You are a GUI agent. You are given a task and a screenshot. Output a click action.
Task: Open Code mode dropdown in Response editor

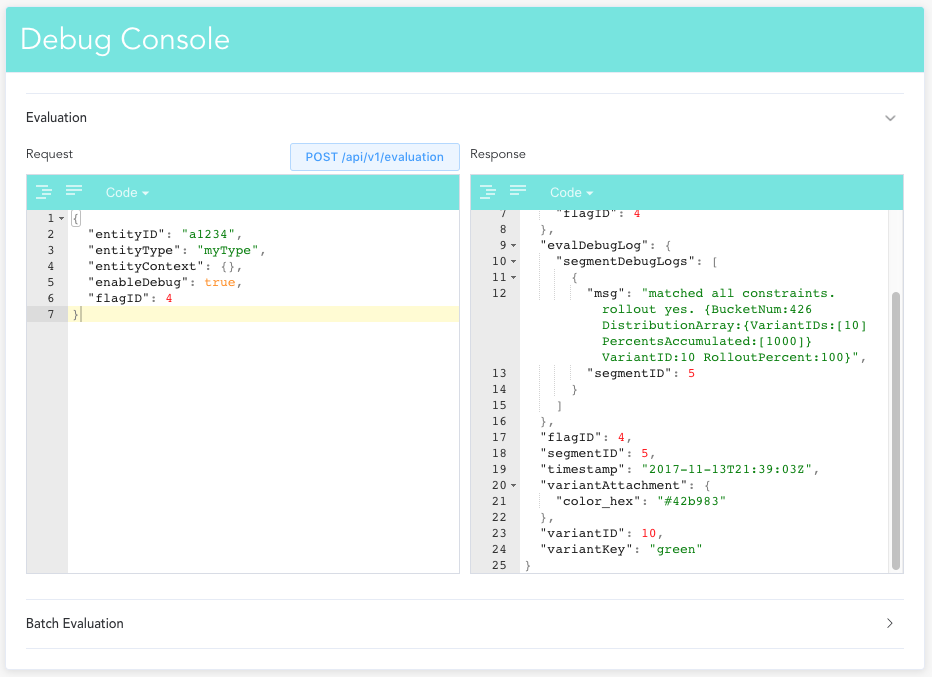coord(571,193)
